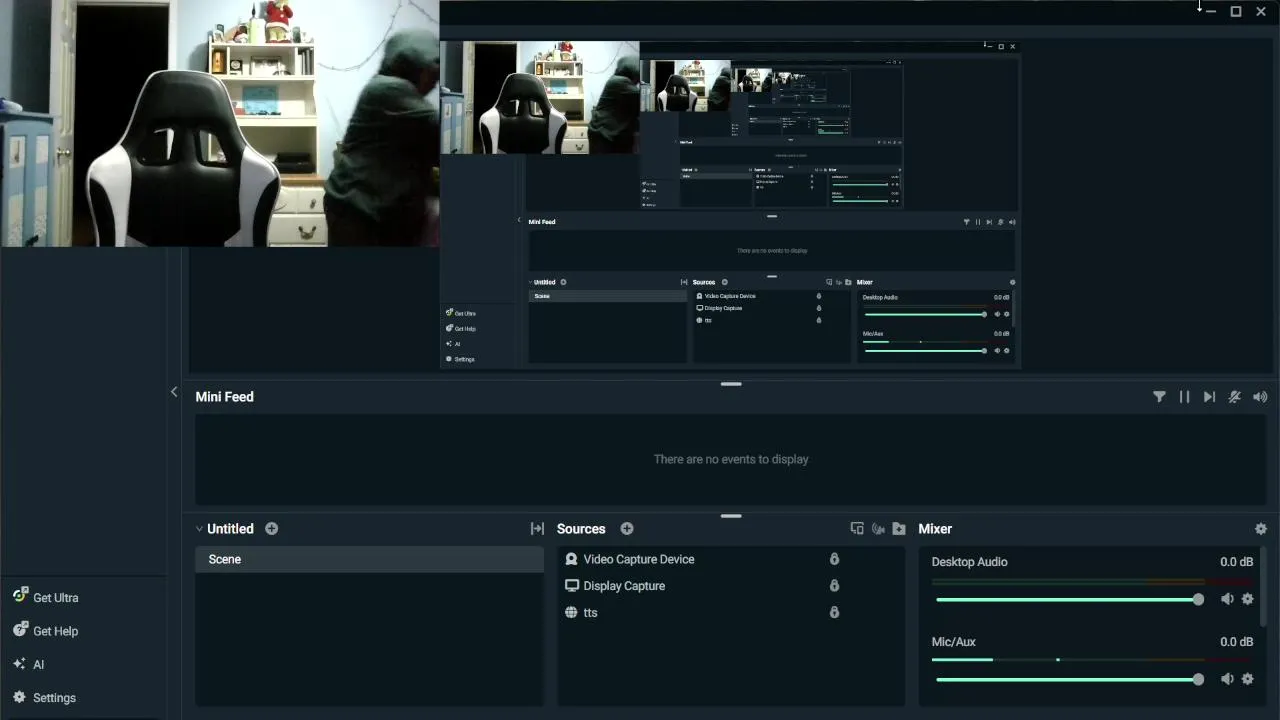Expand the Untitled scene collection dropdown
Viewport: 1280px width, 720px height.
pos(200,529)
